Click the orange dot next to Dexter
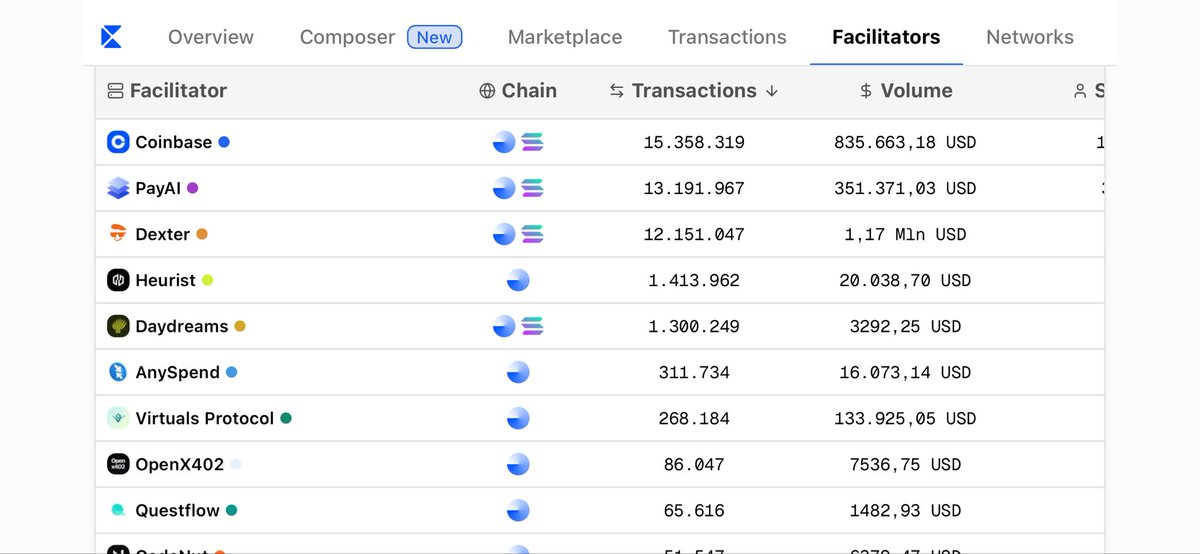Viewport: 1200px width, 554px height. tap(202, 234)
